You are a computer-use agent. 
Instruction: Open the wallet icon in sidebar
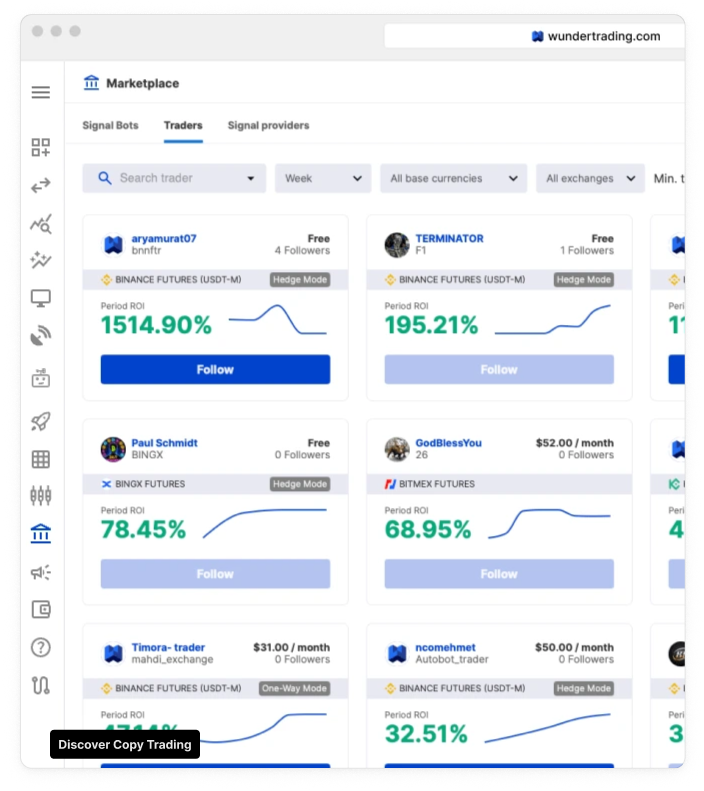click(41, 609)
